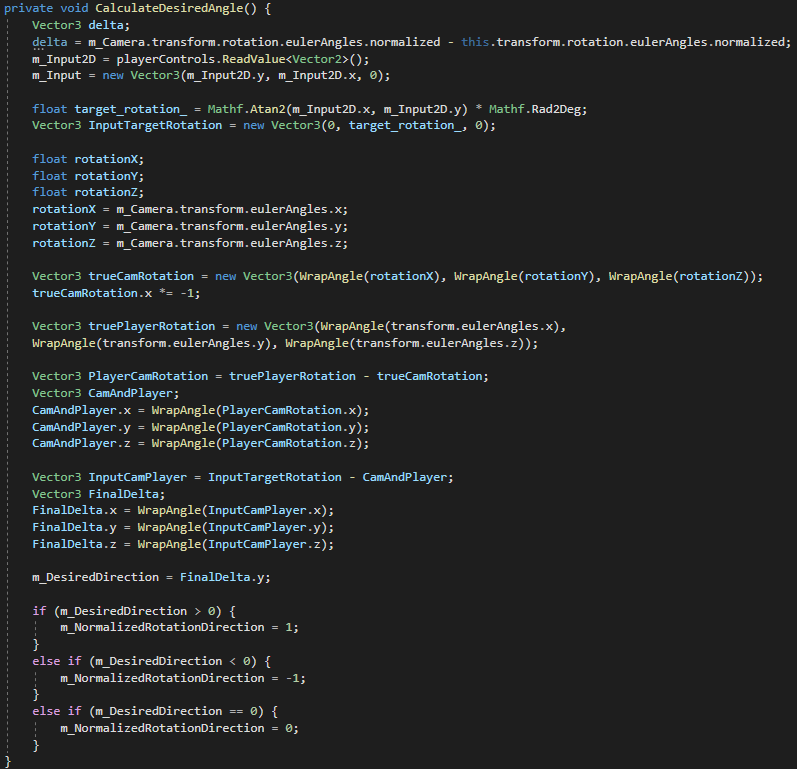Screen dimensions: 797x769
Task: Click the line 'Vector3 delta;'
Action: 81,25
